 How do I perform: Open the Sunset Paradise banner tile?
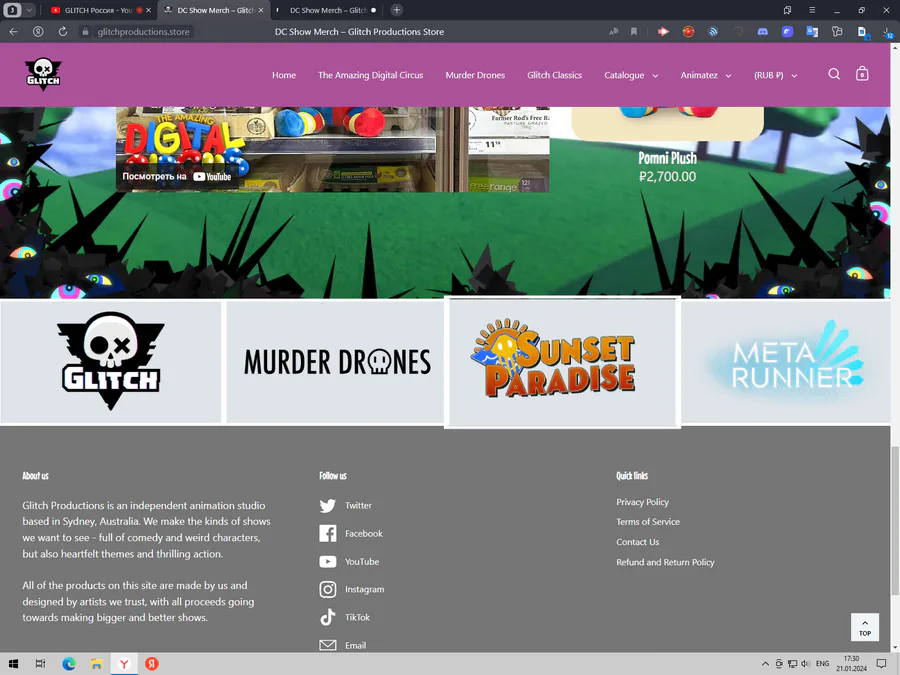tap(562, 362)
